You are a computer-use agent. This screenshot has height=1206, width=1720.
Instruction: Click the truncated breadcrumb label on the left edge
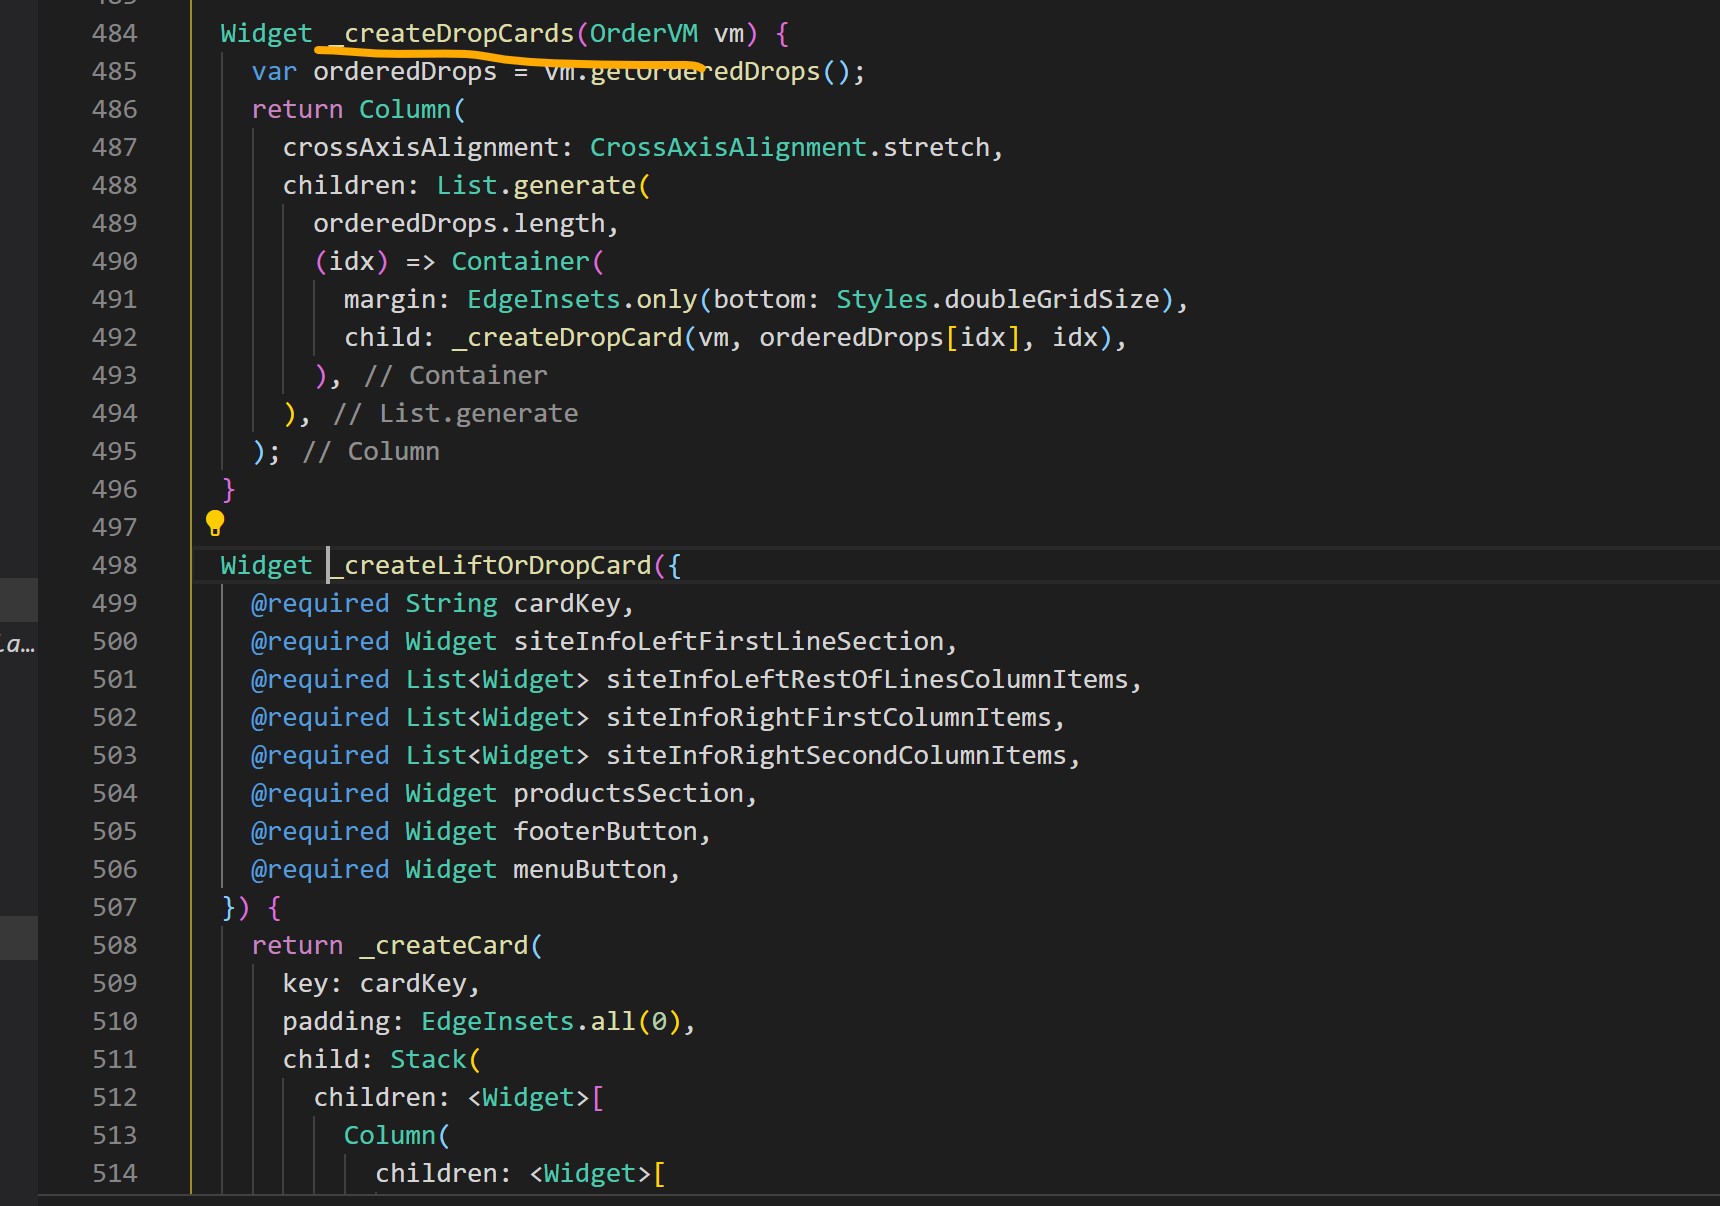click(18, 645)
